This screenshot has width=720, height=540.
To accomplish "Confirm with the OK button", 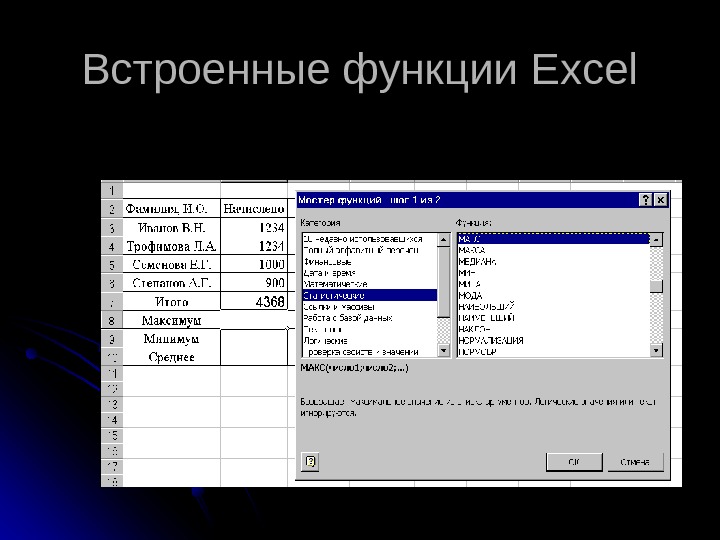I will click(x=574, y=462).
